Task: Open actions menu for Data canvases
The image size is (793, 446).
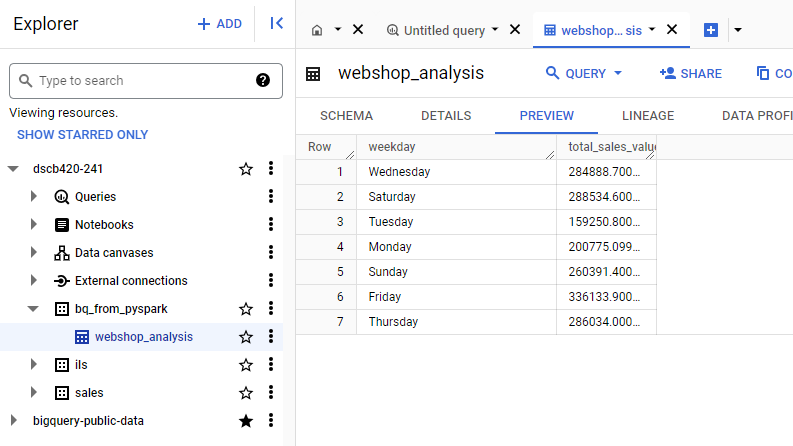Action: point(271,252)
